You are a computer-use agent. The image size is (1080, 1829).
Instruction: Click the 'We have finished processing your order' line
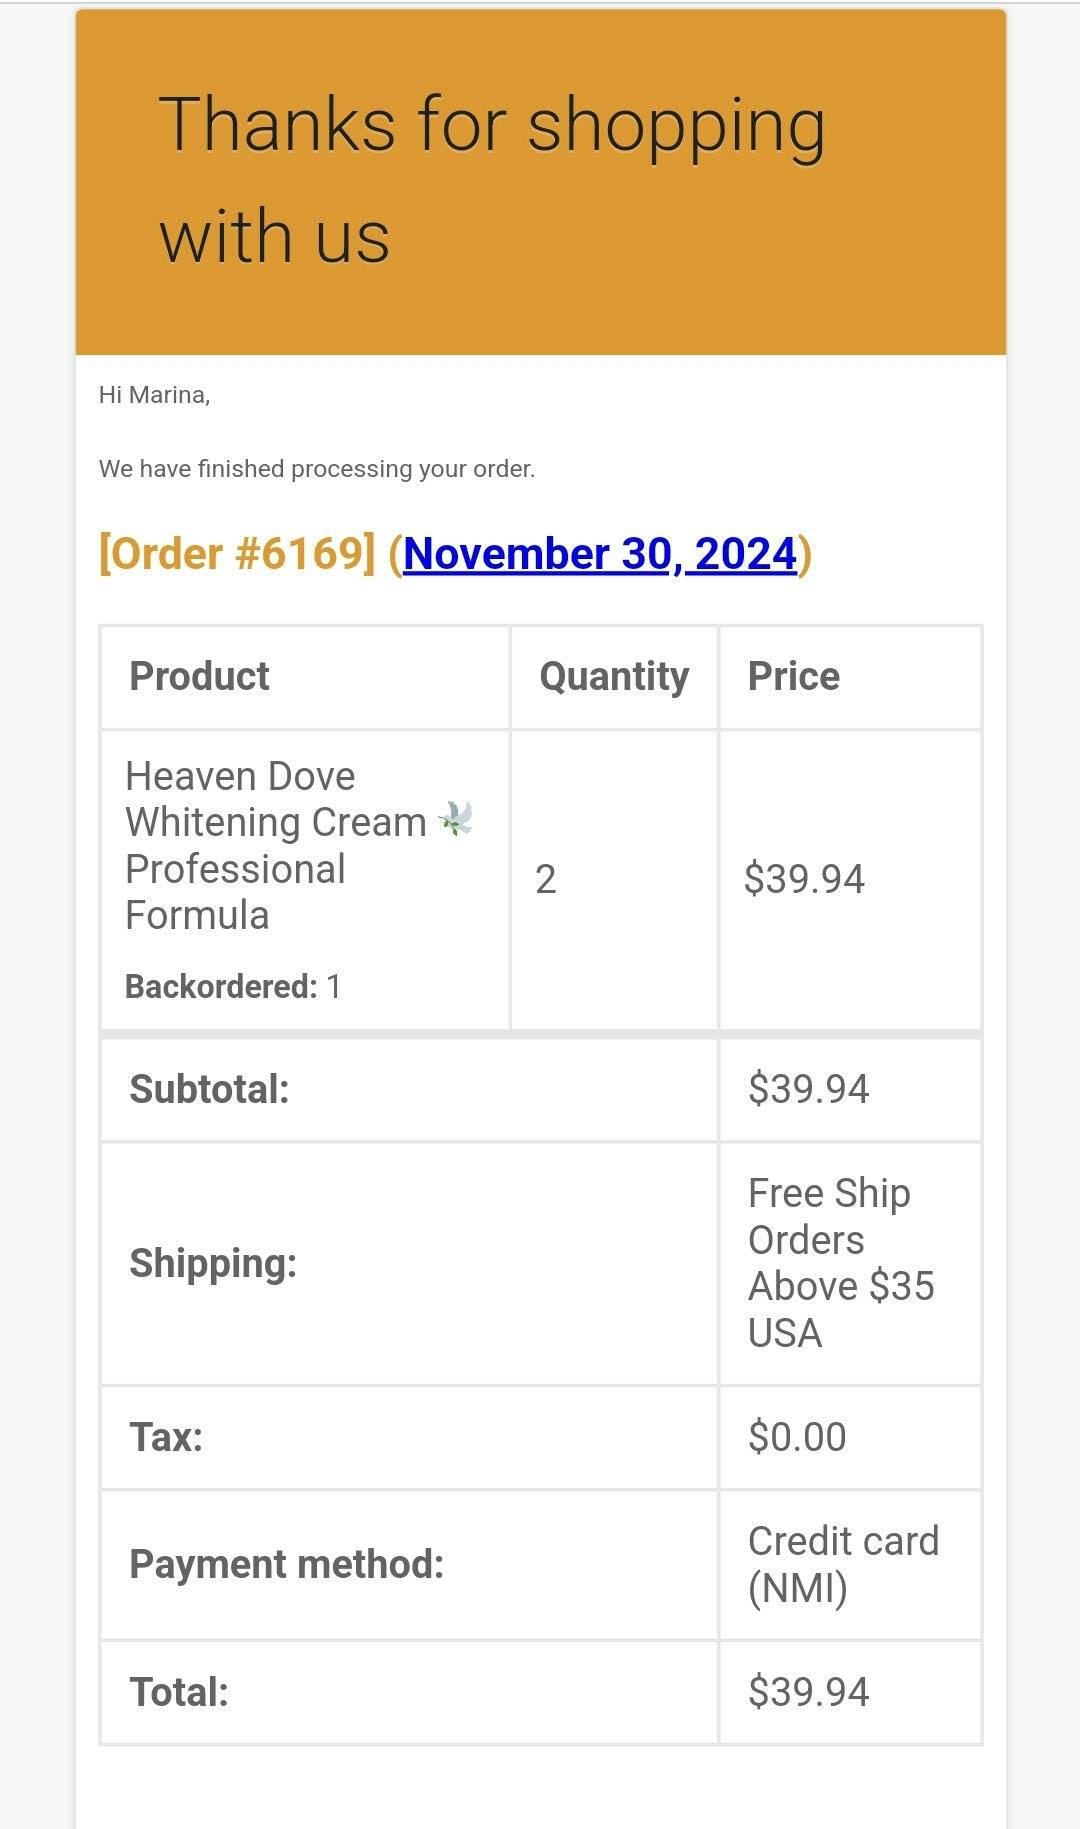316,469
